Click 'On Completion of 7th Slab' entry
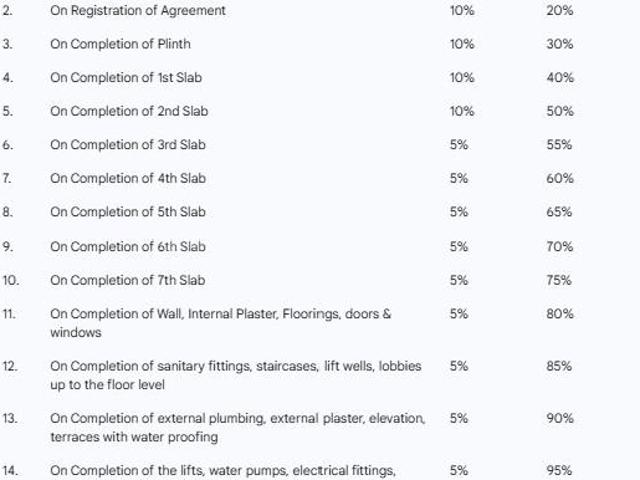 coord(128,280)
